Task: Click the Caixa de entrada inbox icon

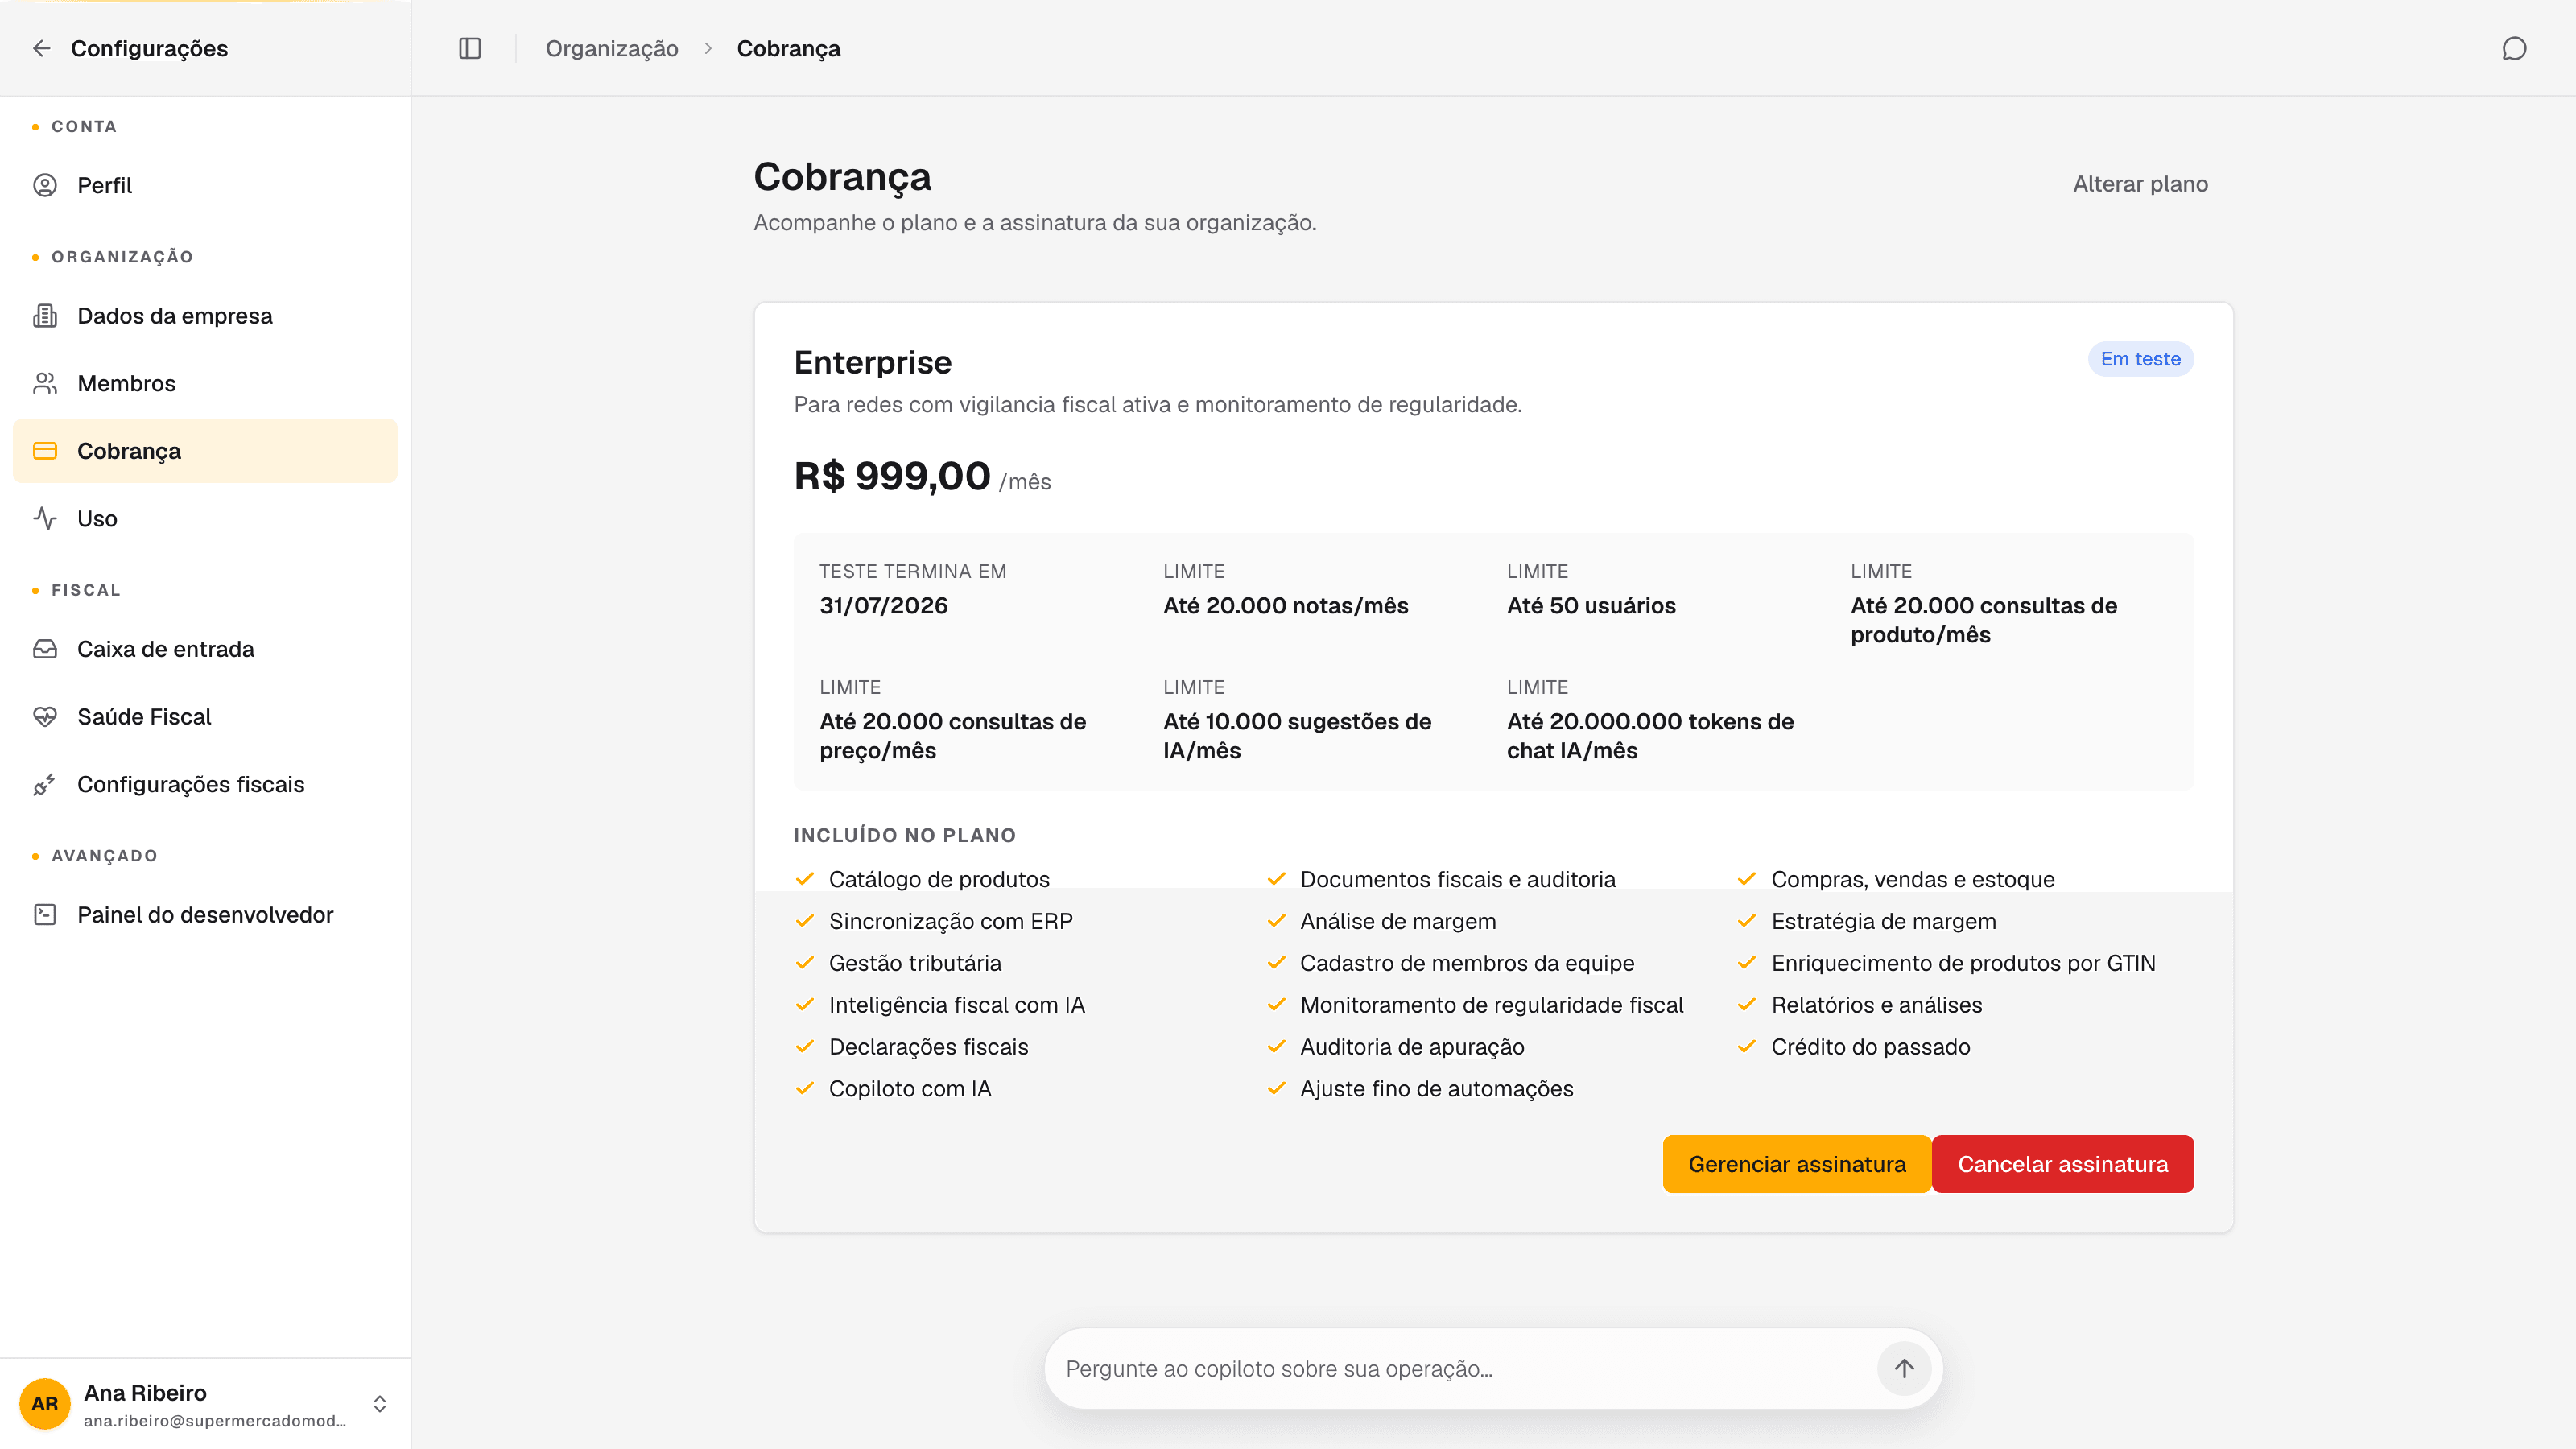Action: click(x=45, y=649)
